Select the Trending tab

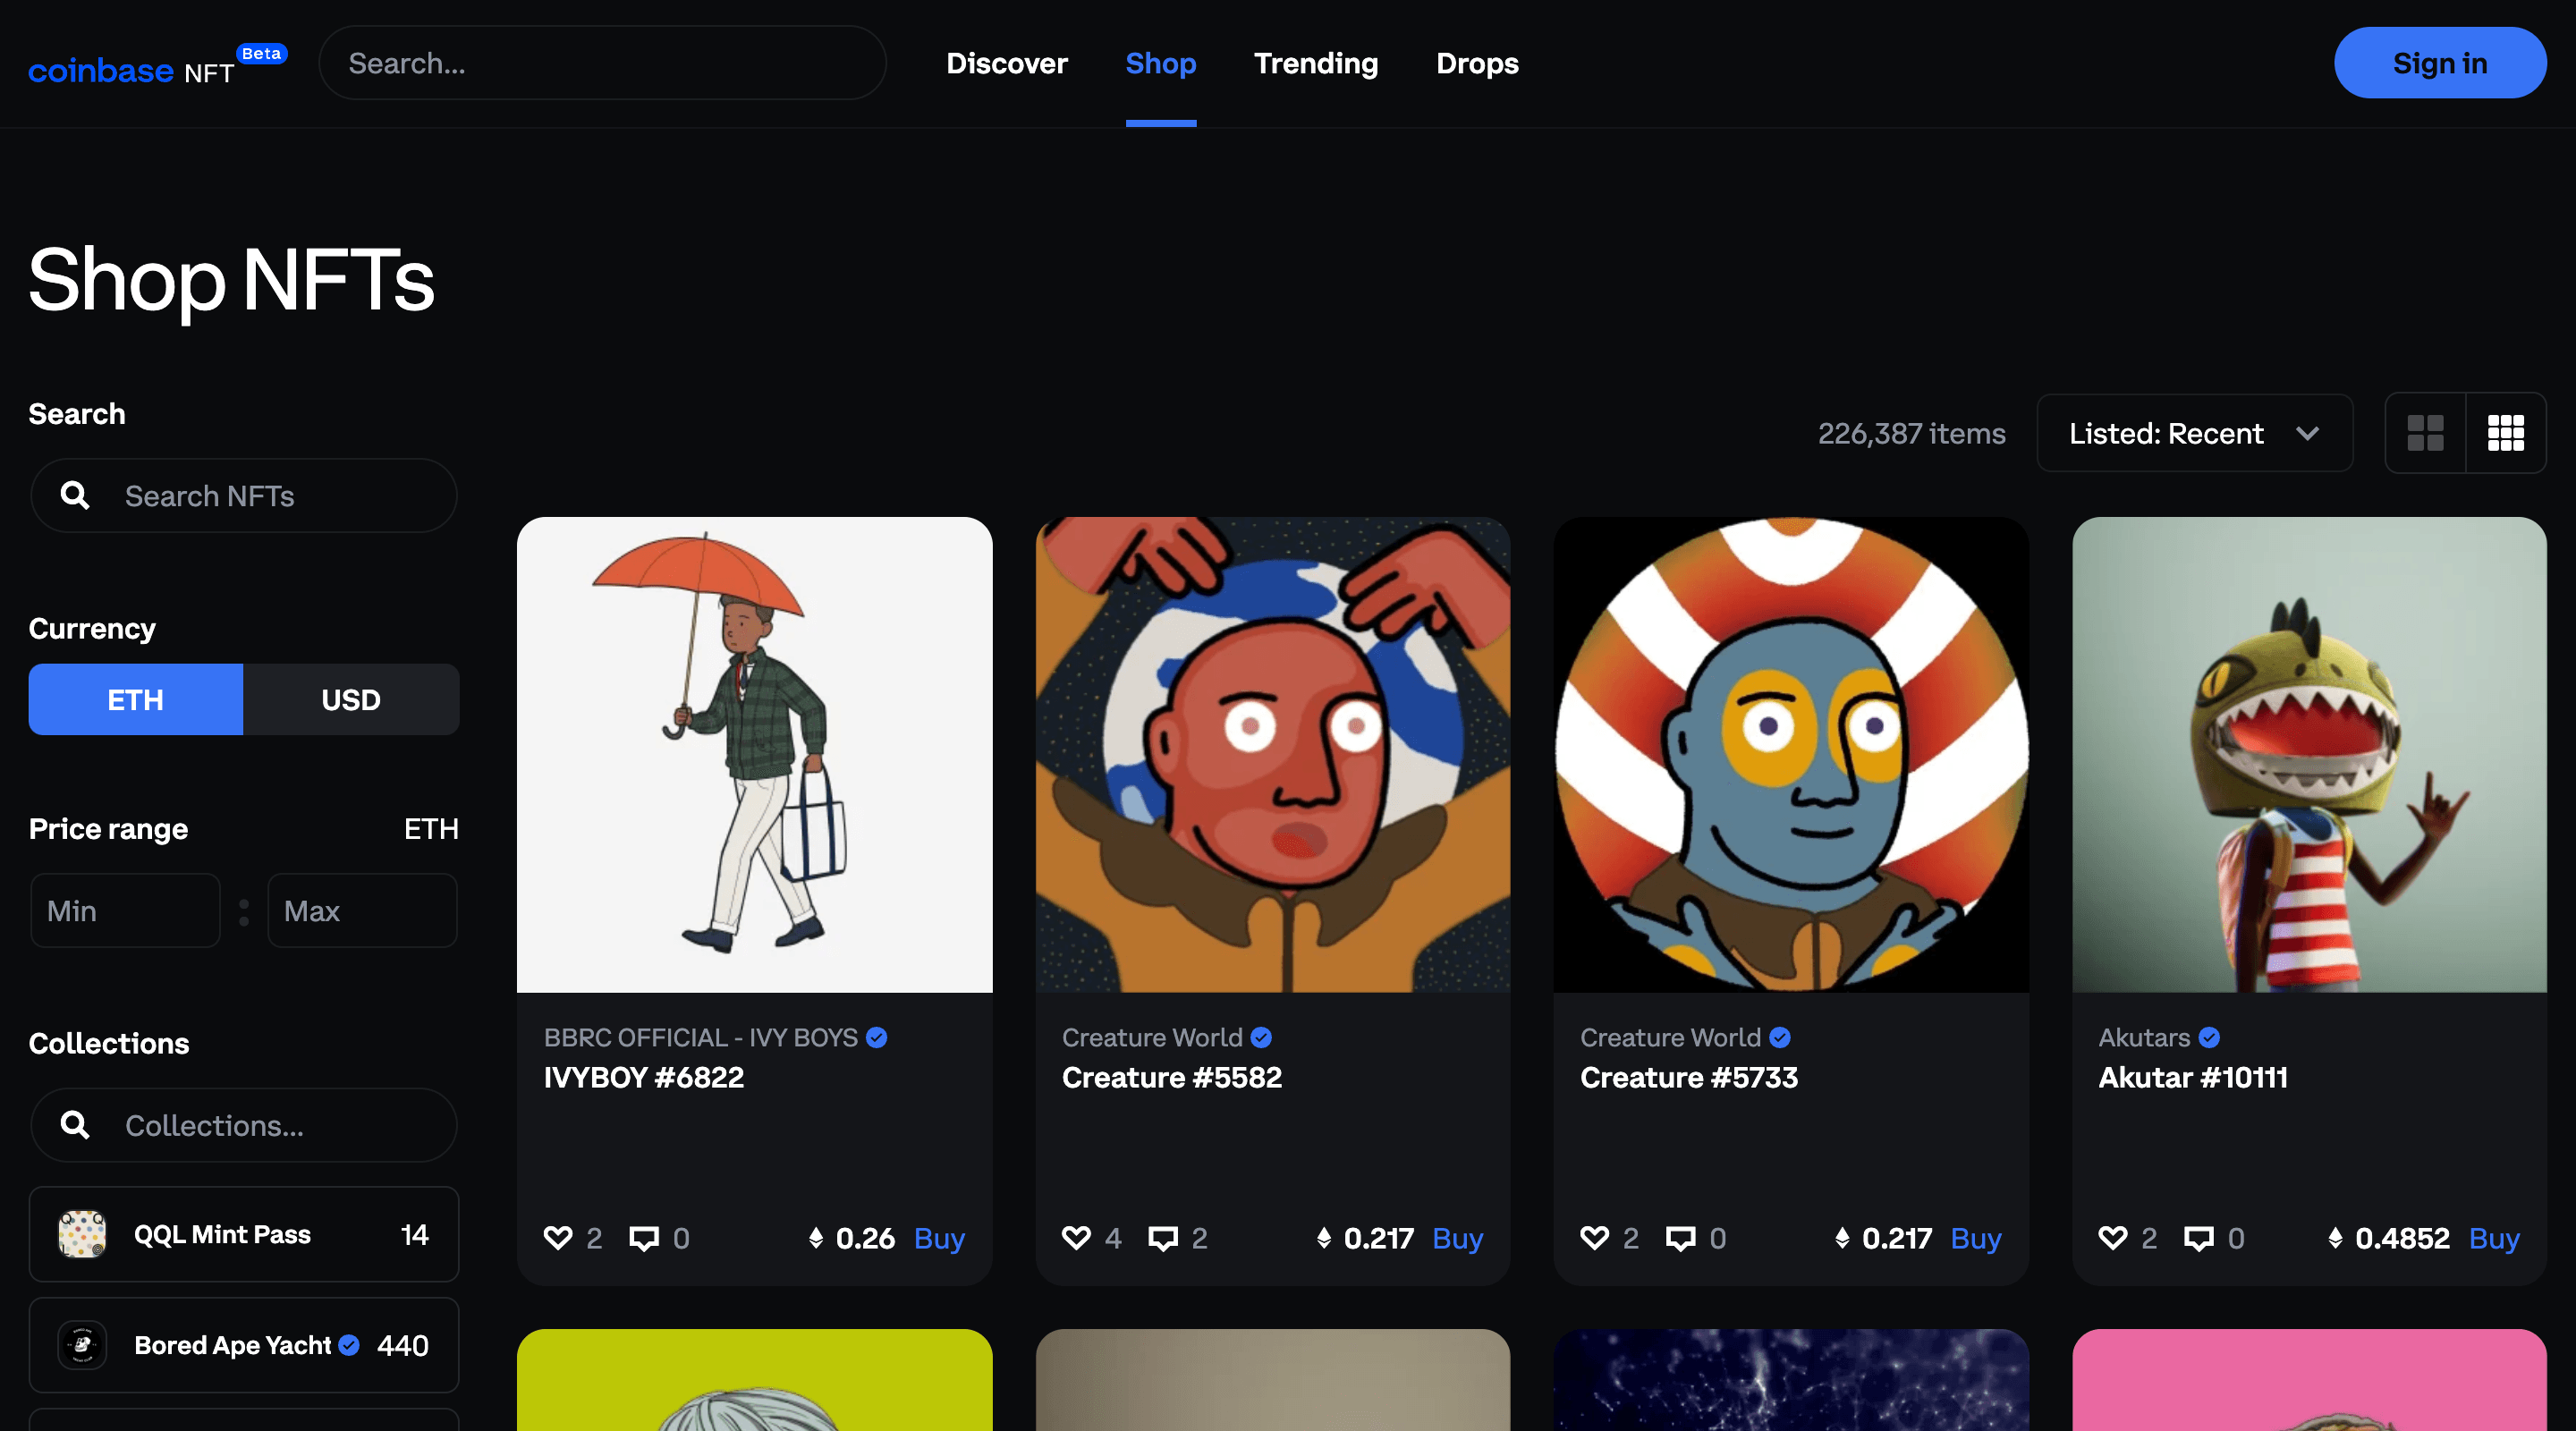click(x=1315, y=62)
